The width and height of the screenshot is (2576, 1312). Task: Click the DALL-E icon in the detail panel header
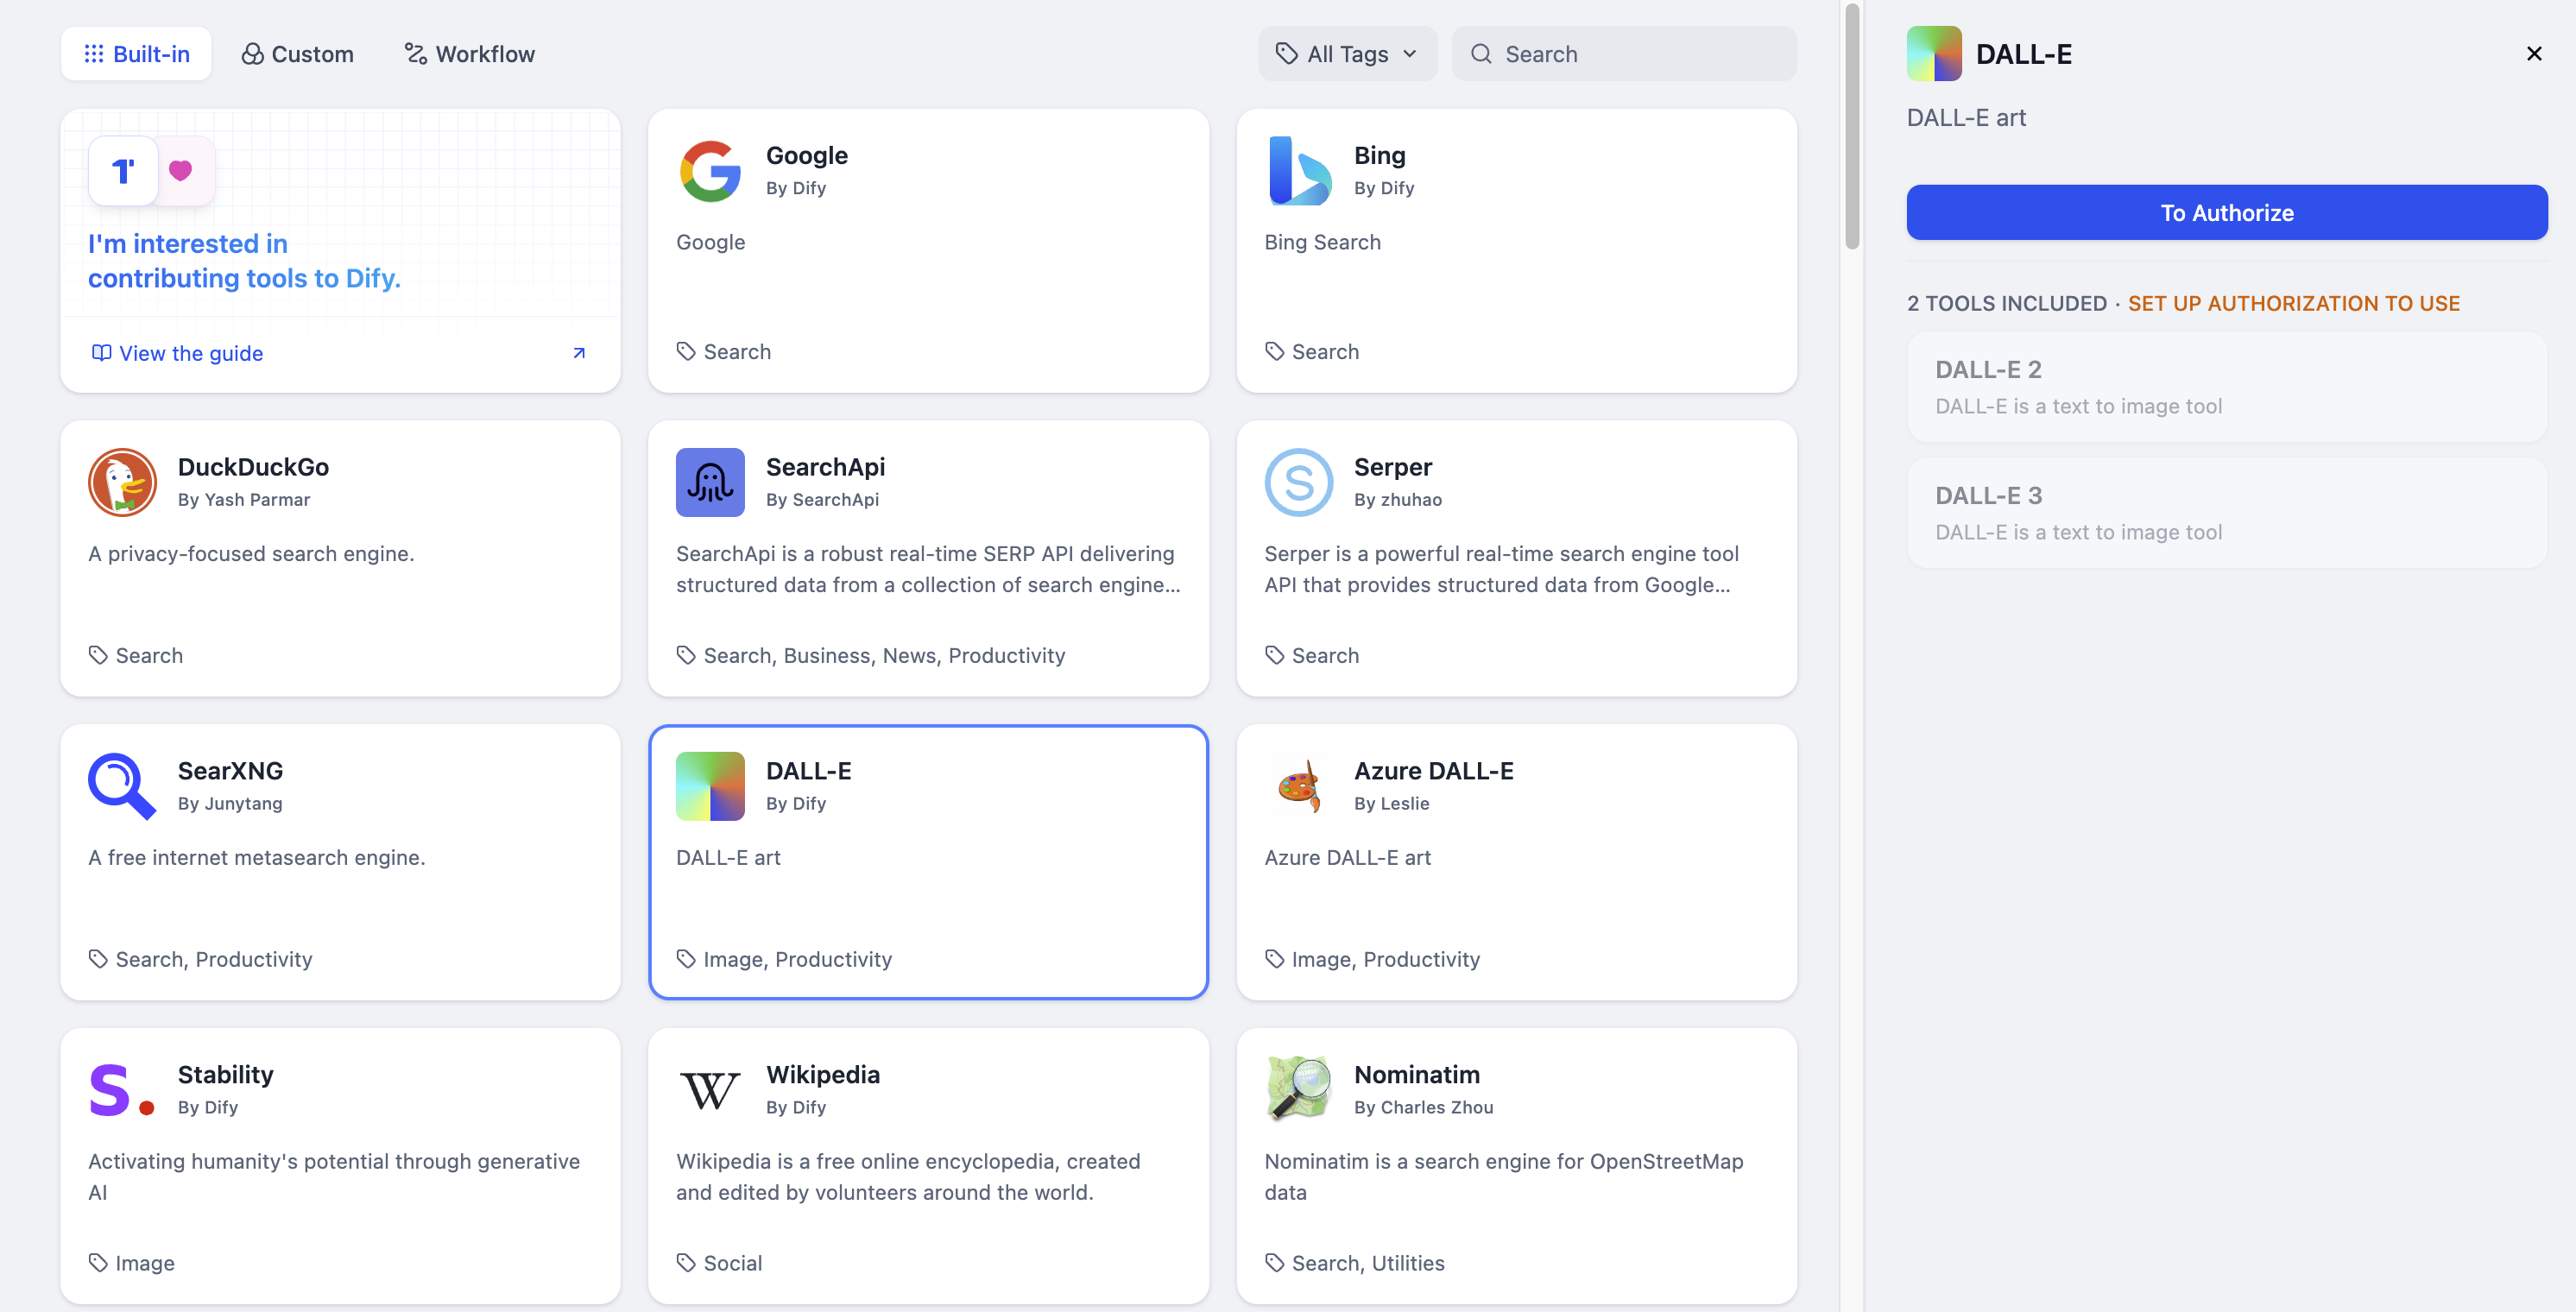[1934, 54]
